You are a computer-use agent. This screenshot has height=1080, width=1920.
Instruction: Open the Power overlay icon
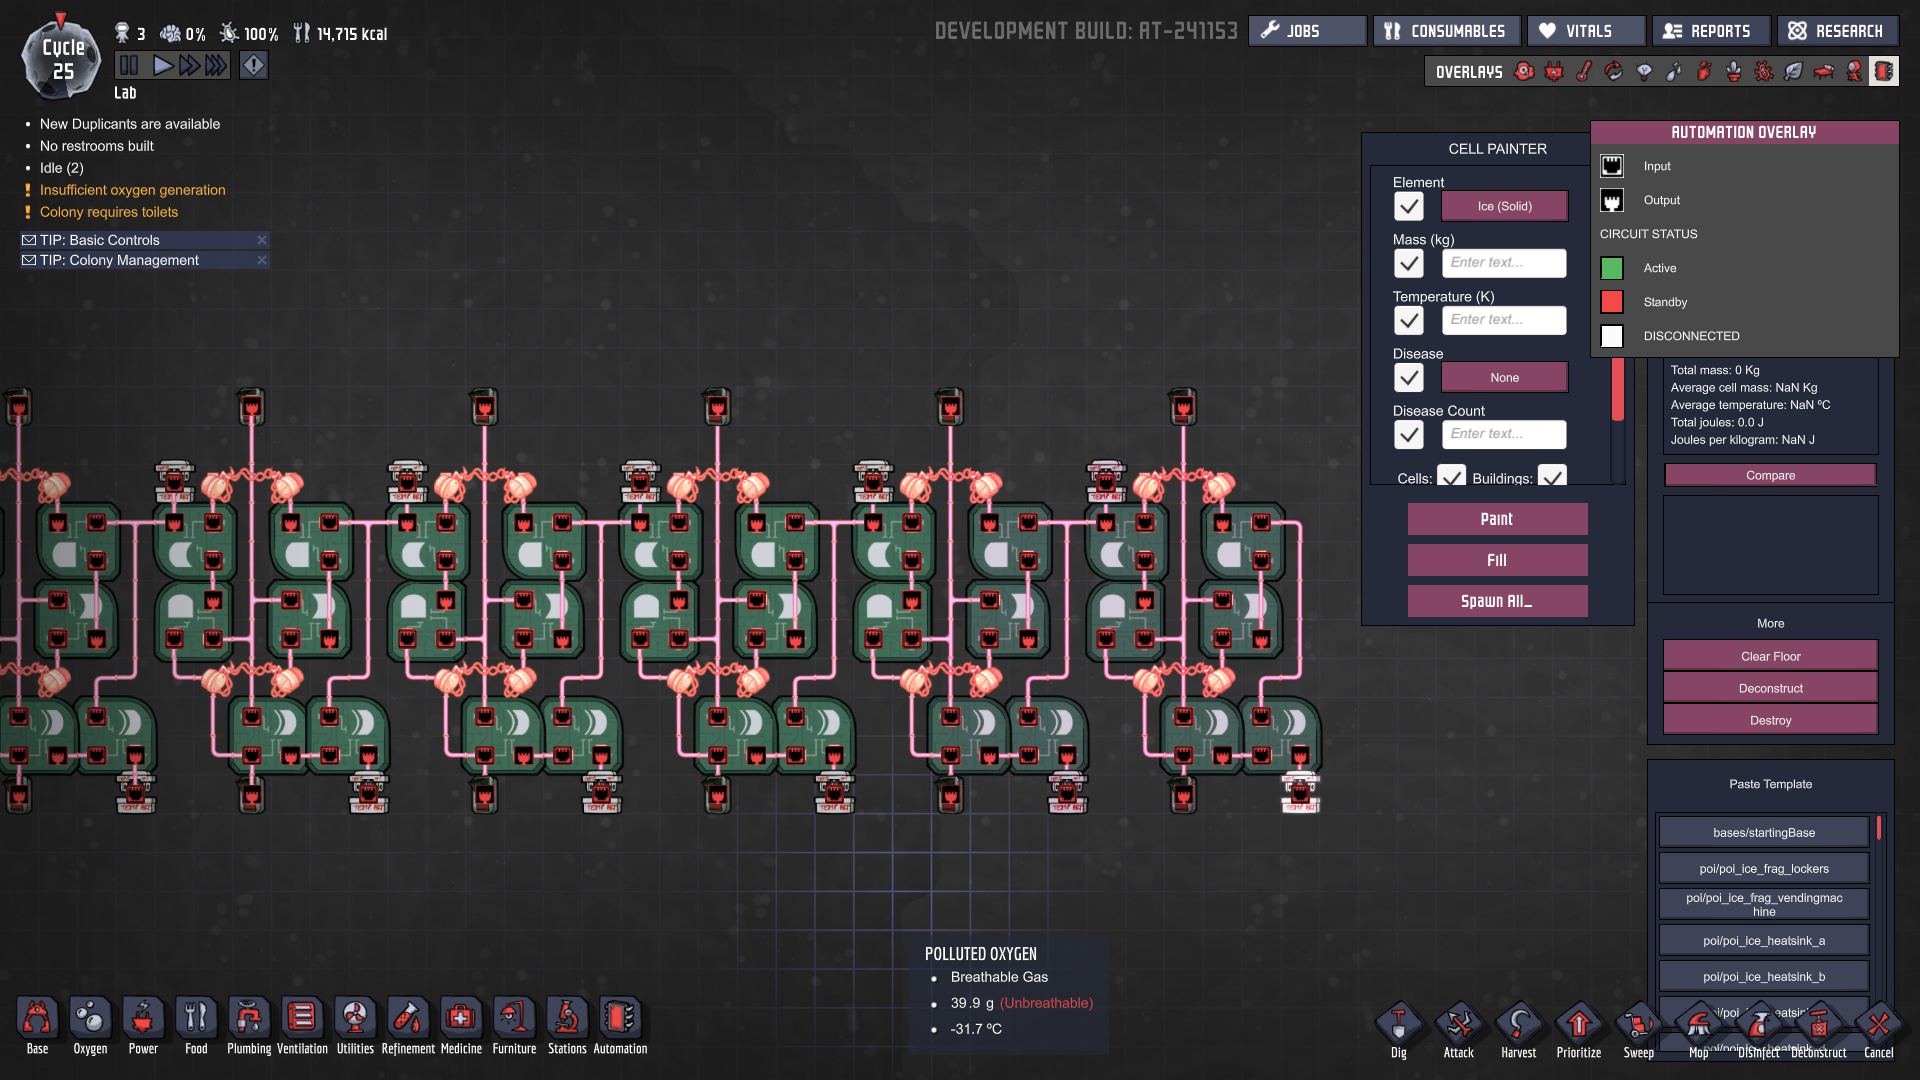pos(1554,72)
